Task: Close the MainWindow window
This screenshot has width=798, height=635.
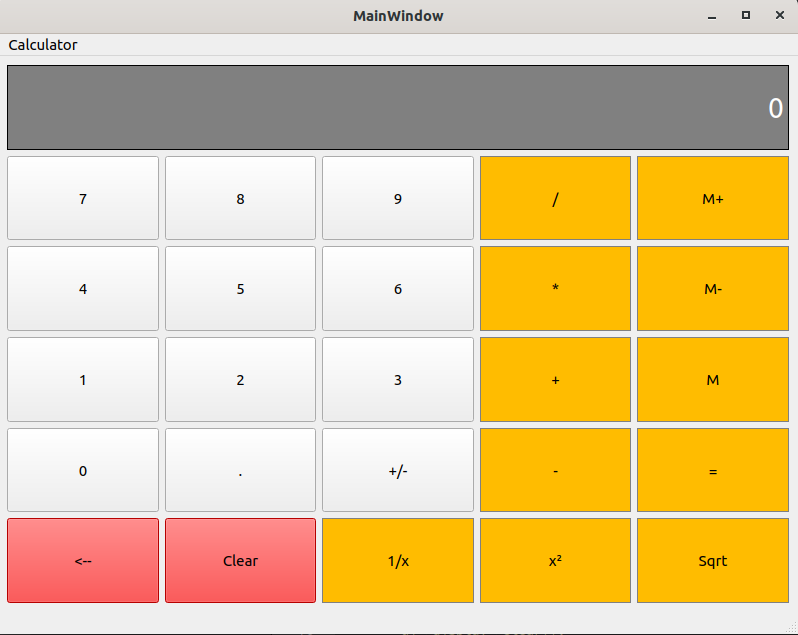Action: (x=780, y=16)
